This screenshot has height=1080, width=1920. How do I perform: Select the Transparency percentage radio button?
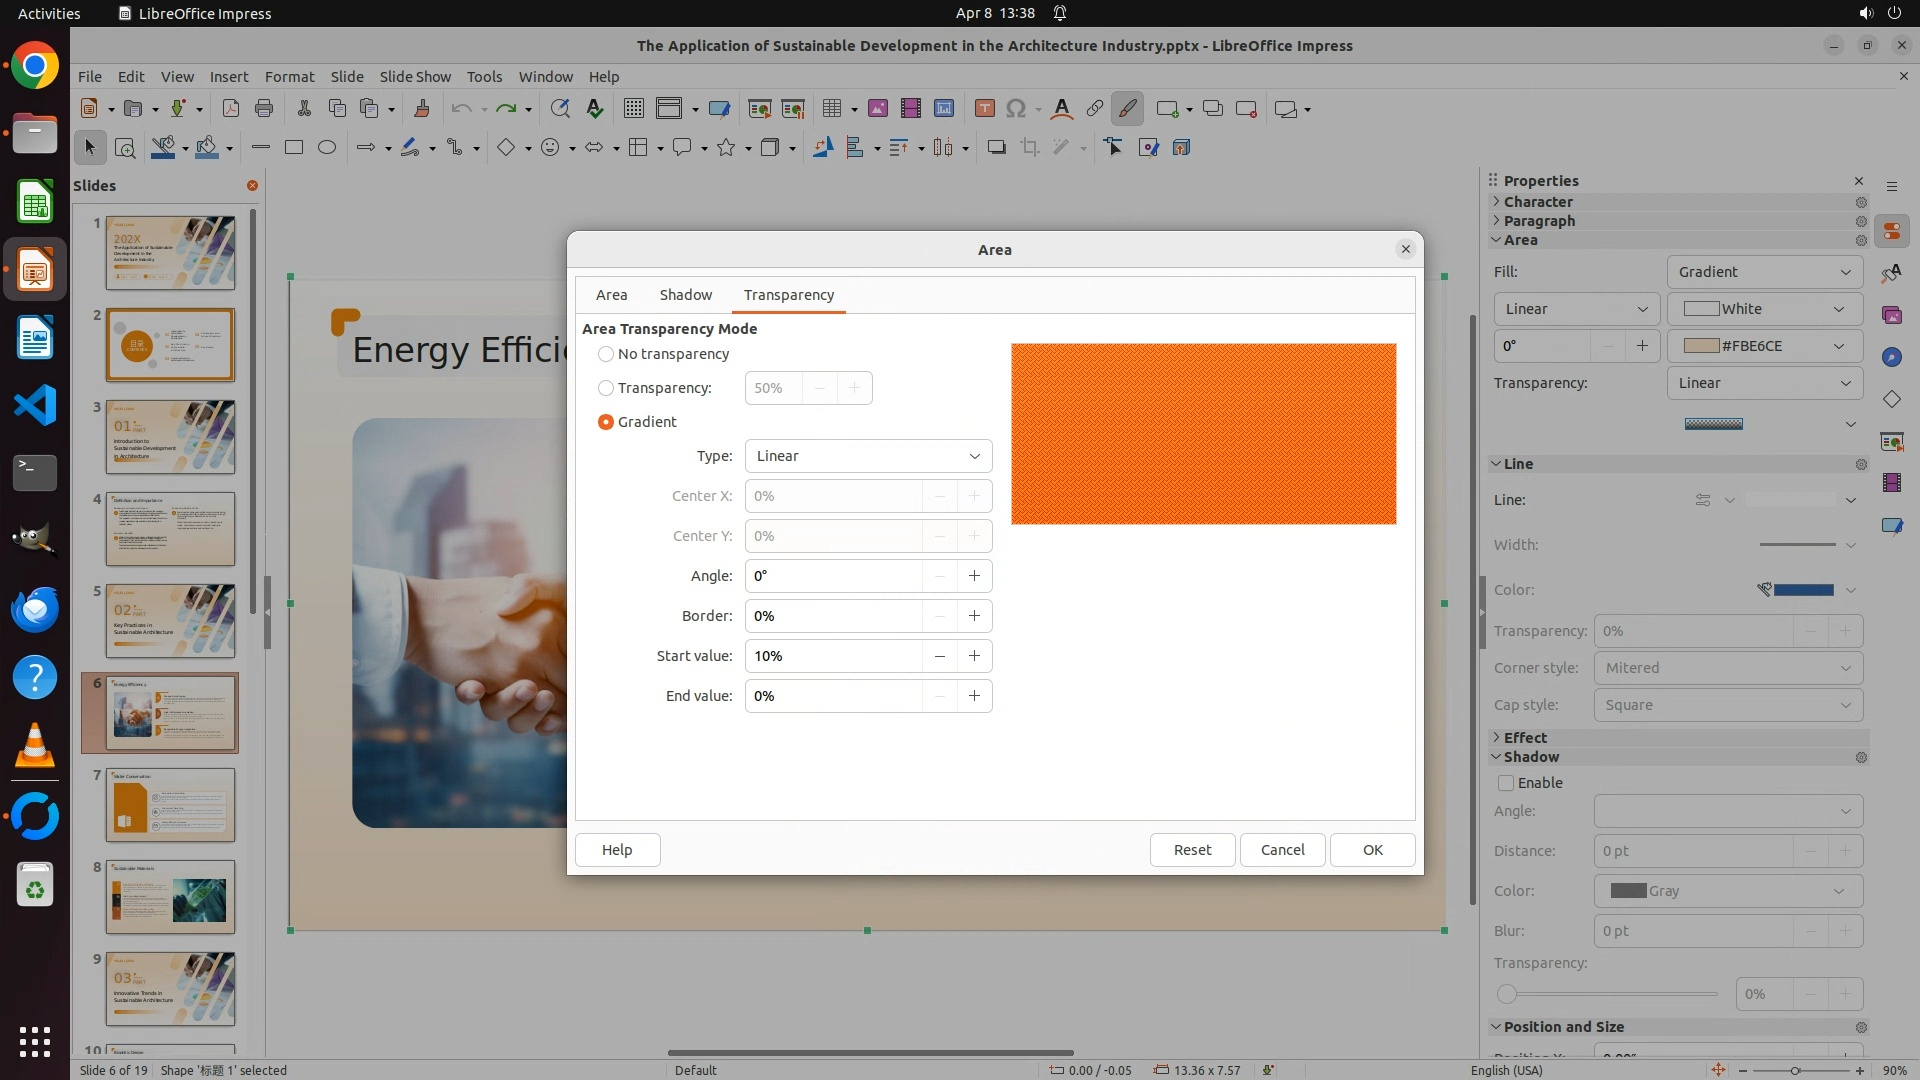tap(606, 388)
